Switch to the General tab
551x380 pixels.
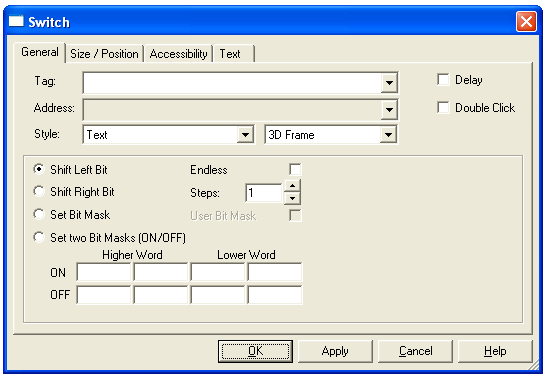point(40,53)
